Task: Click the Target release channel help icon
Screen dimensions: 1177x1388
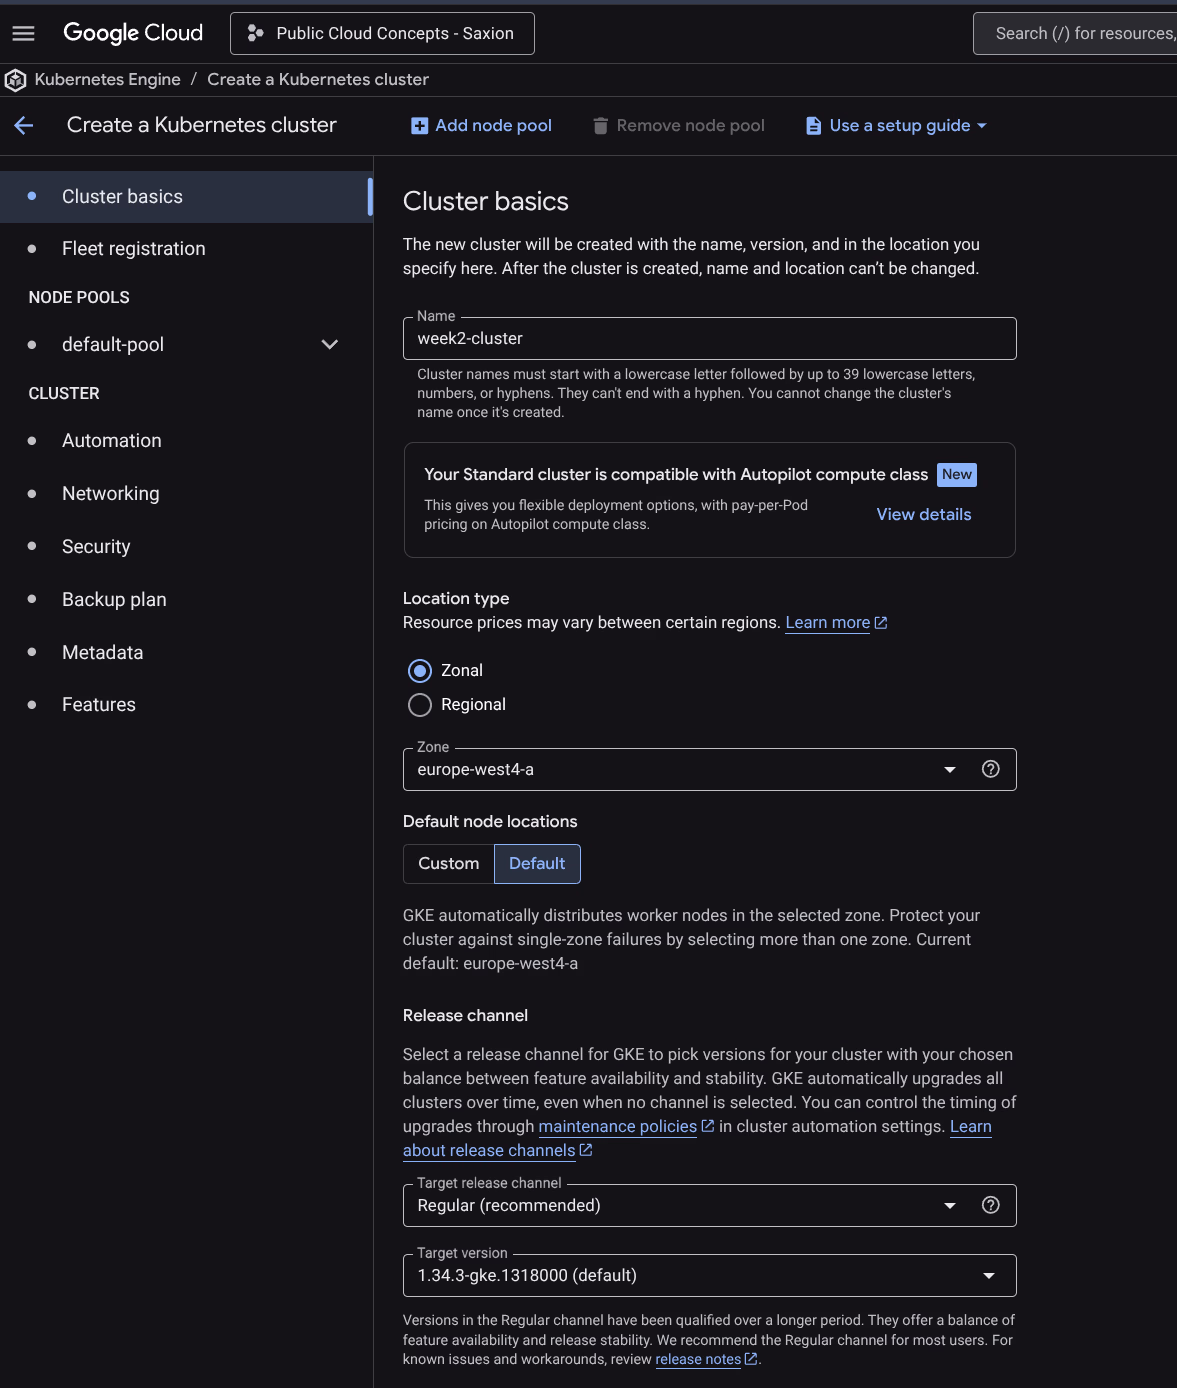Action: point(990,1205)
